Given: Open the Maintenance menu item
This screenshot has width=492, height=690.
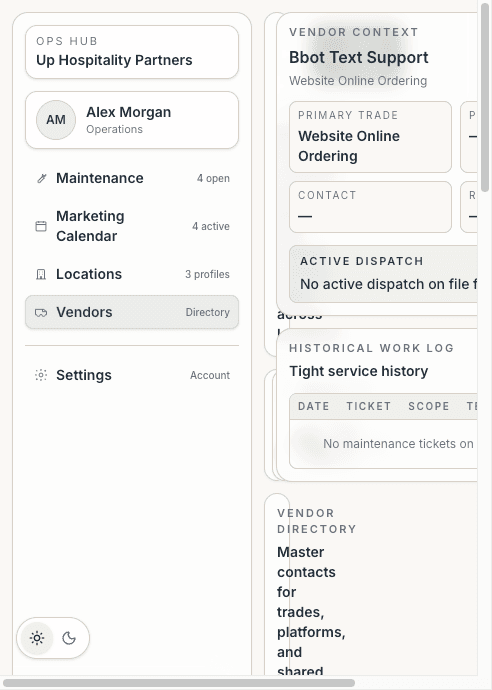Looking at the screenshot, I should (x=132, y=178).
